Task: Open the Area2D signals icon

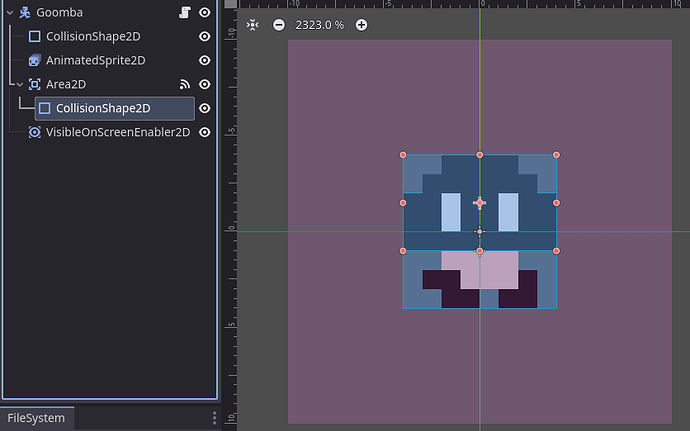Action: click(x=185, y=84)
